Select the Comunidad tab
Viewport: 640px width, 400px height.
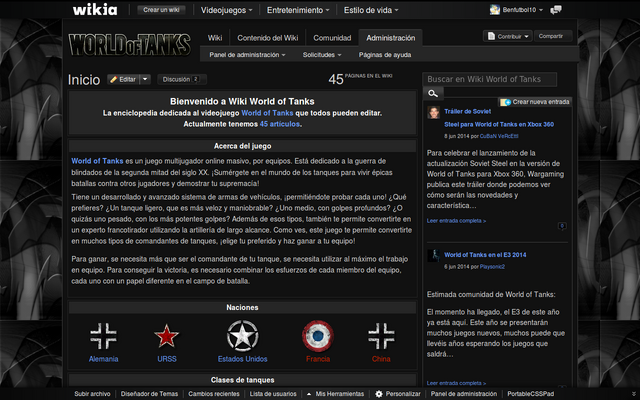tap(332, 38)
